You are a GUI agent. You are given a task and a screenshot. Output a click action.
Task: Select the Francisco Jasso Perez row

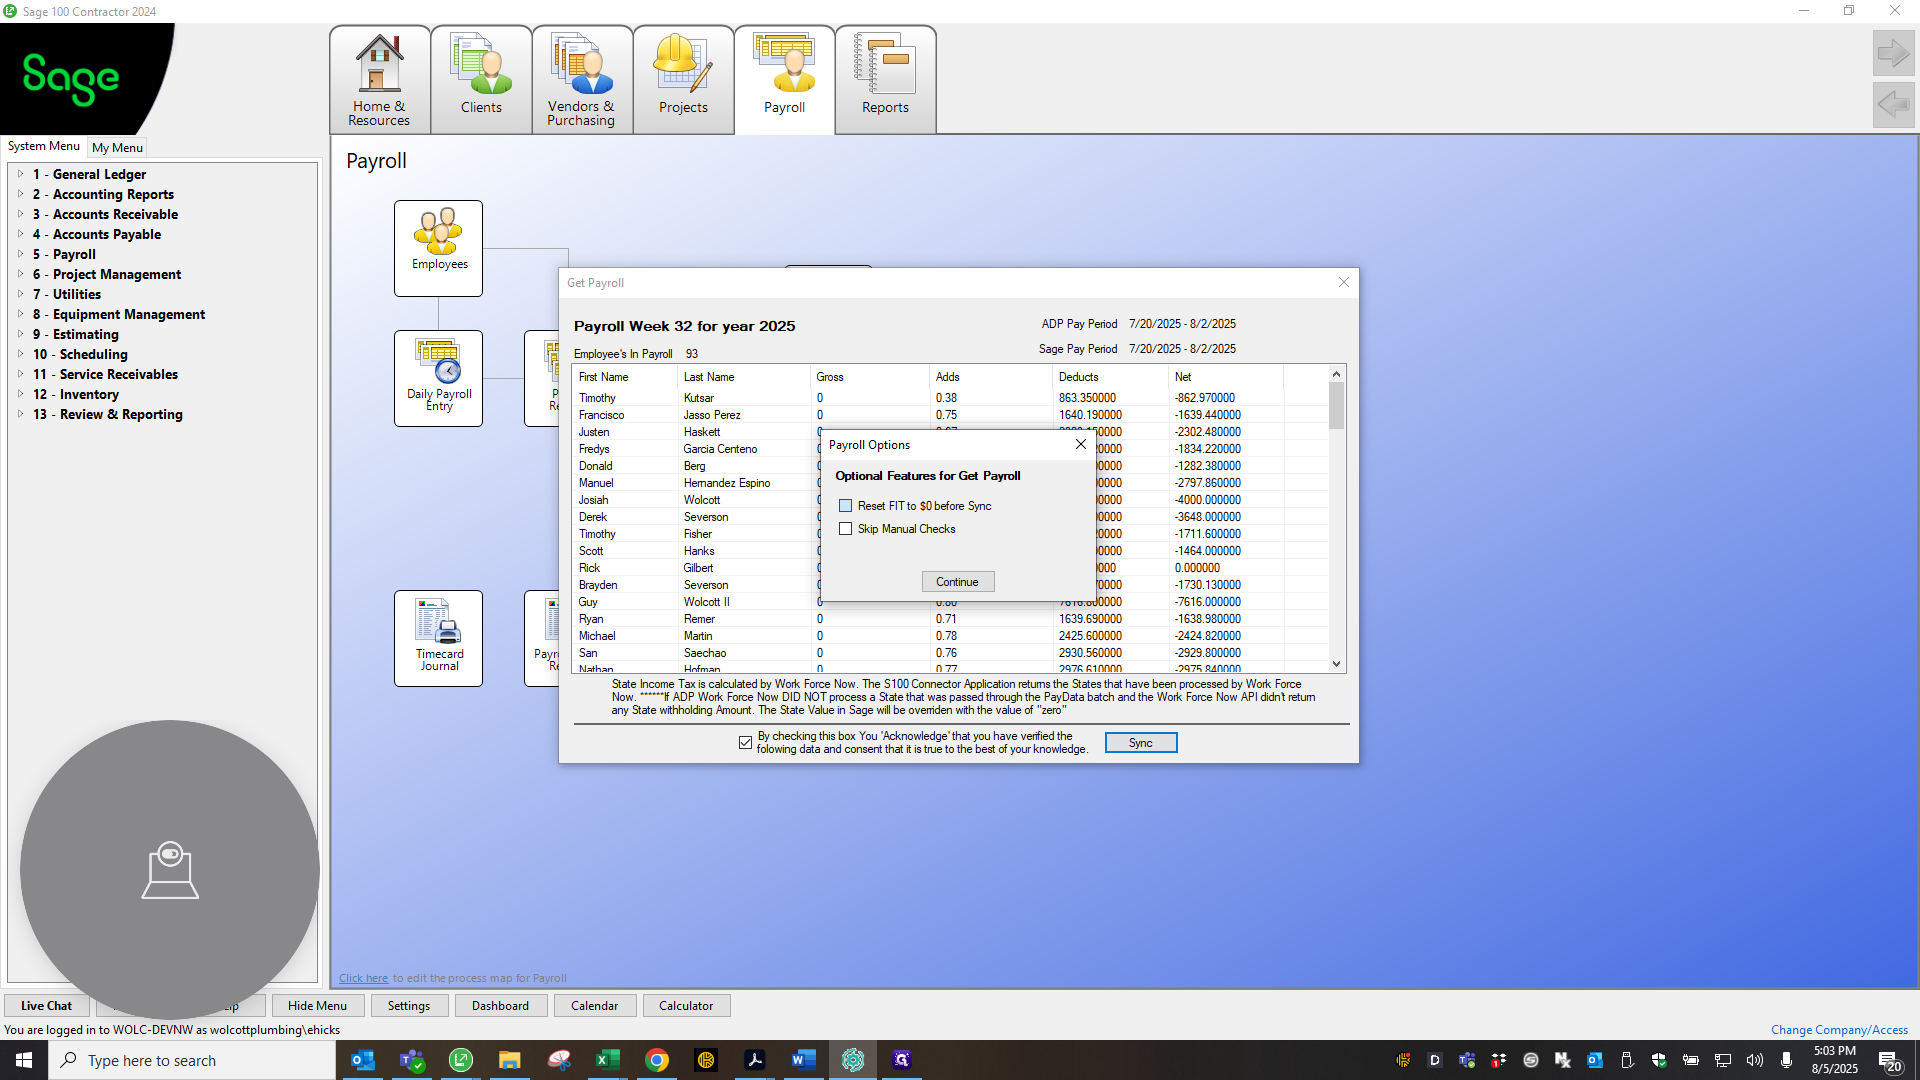pos(950,415)
